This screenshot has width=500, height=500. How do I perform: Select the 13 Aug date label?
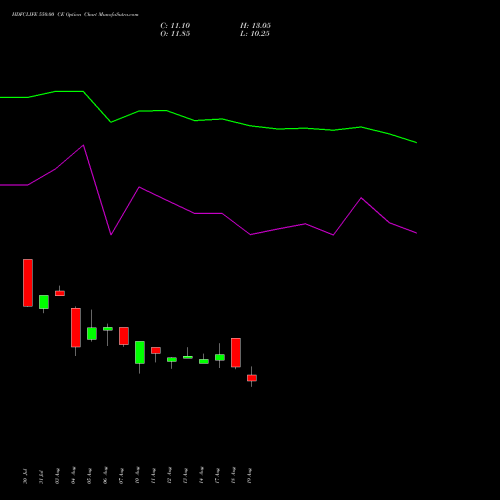point(185,475)
